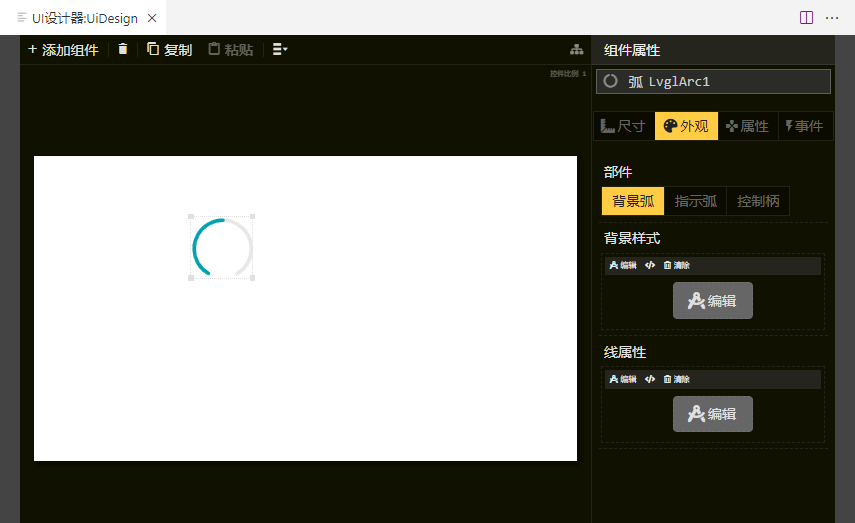855x523 pixels.
Task: Switch to the 事件 tab
Action: tap(805, 126)
